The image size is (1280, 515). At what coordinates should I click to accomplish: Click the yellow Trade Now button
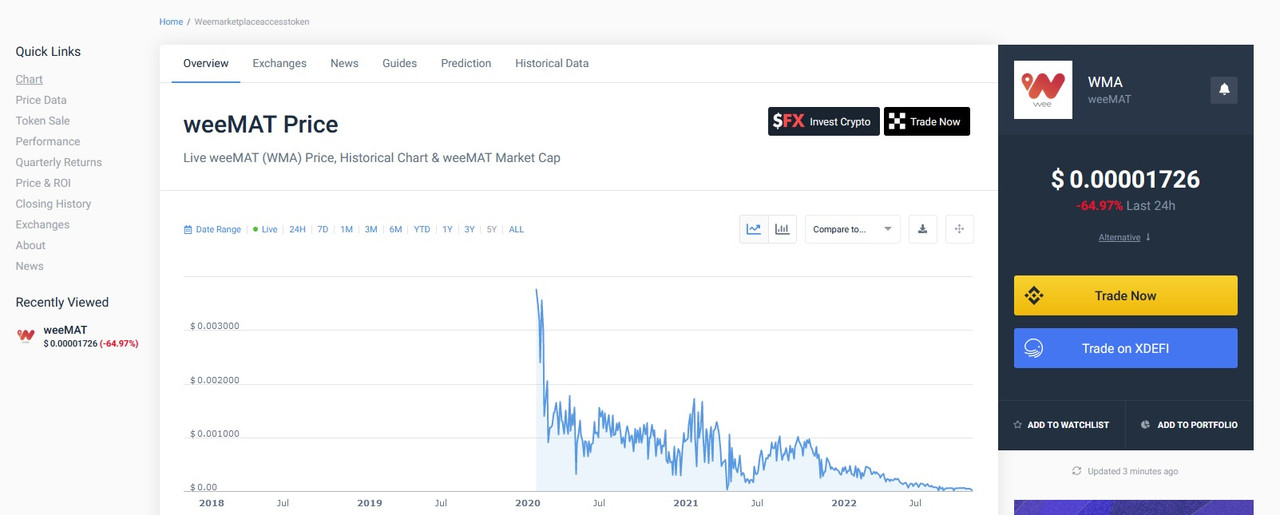point(1125,295)
